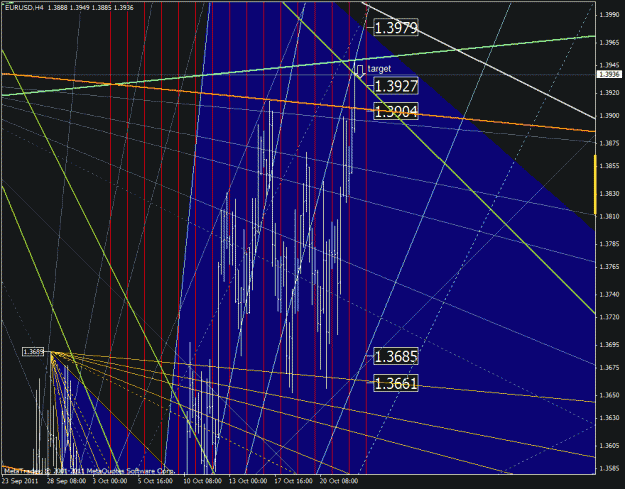Click the 1.3720 value on price scale
625x489 pixels.
[609, 317]
